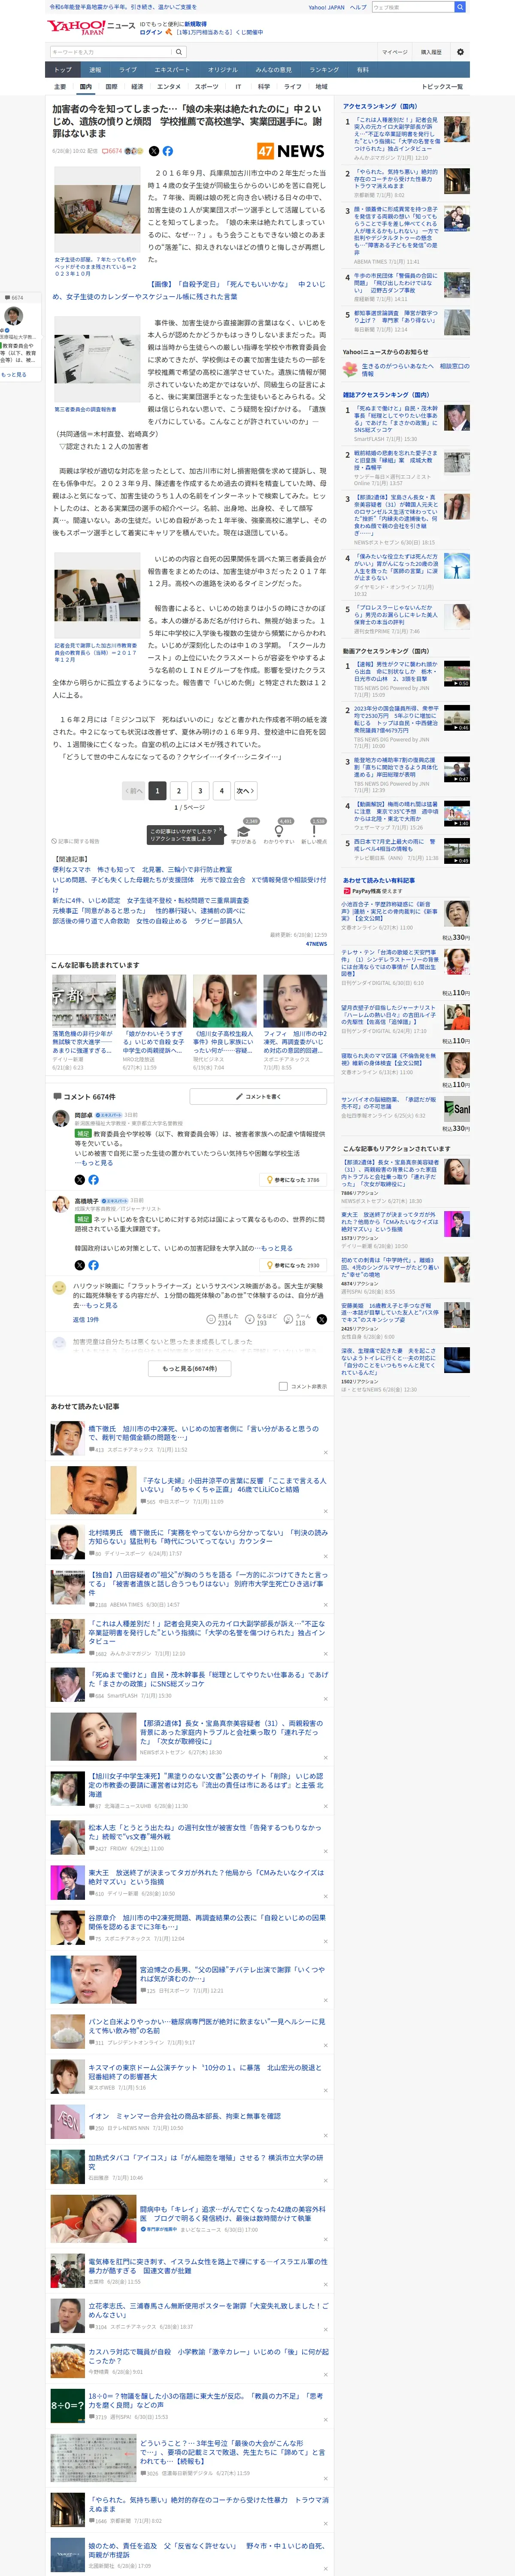This screenshot has width=515, height=2576.
Task: Click the わかりやすい lightbulb reaction icon
Action: (280, 832)
